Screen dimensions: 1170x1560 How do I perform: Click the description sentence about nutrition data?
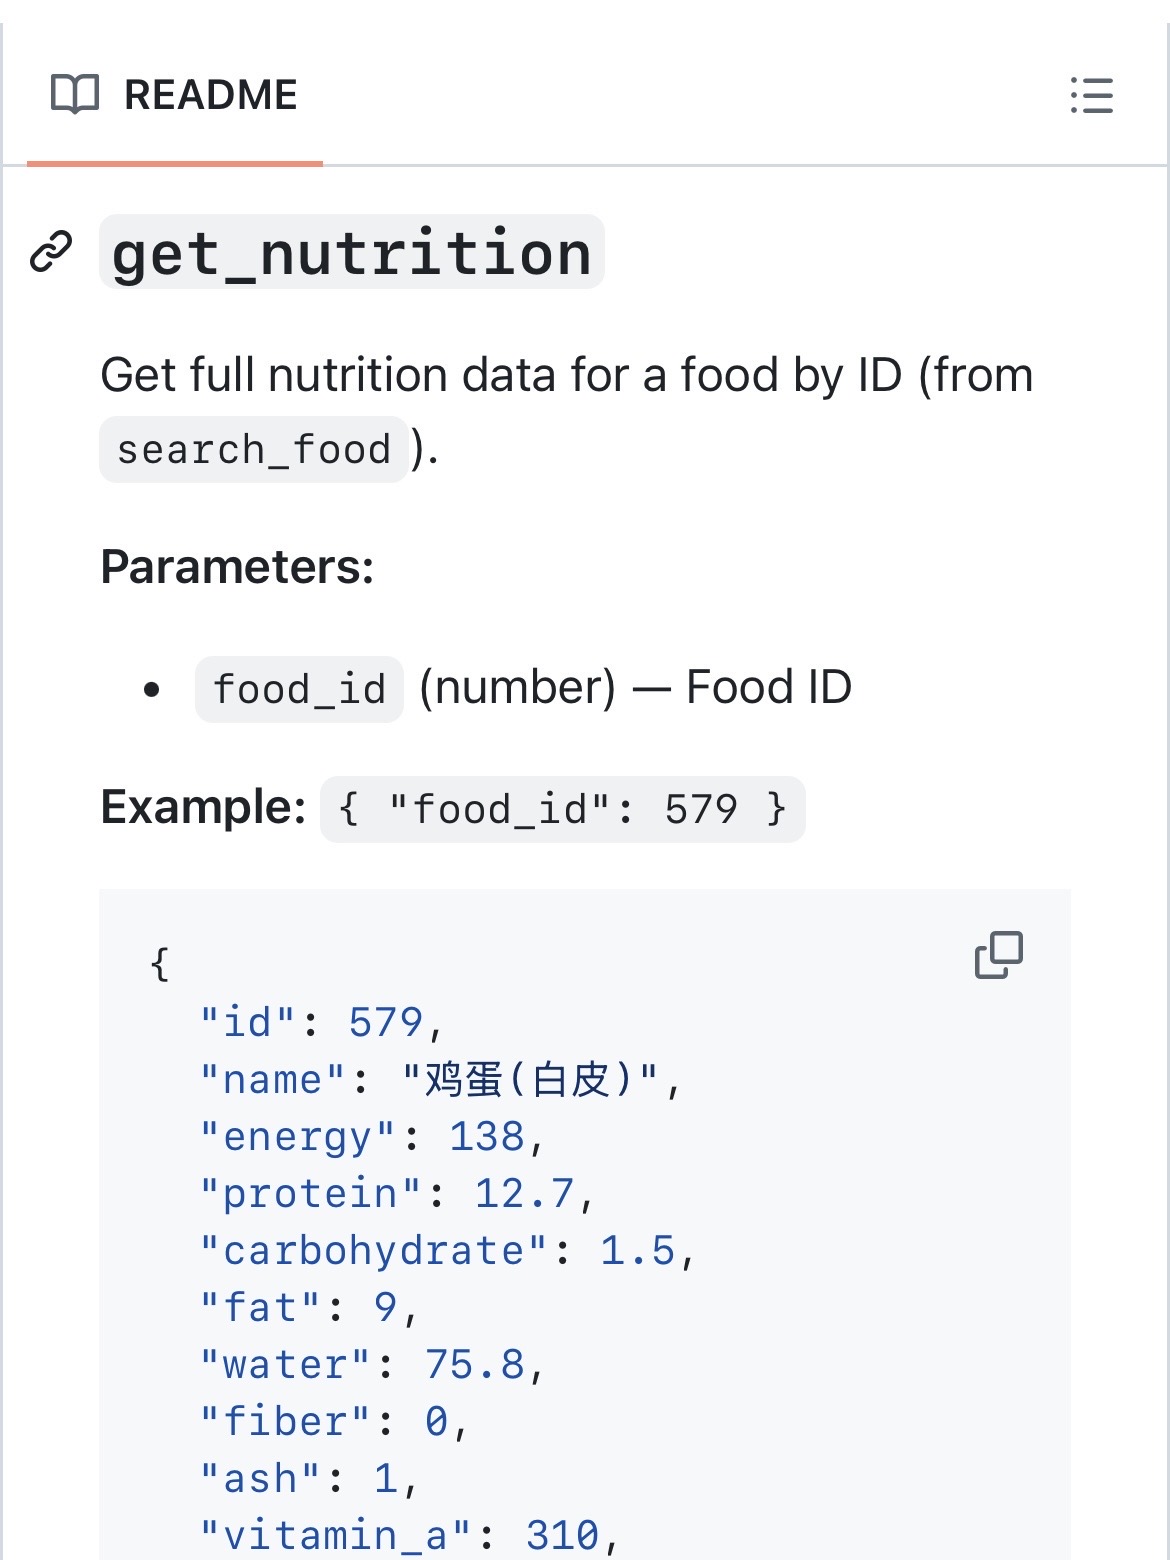566,376
